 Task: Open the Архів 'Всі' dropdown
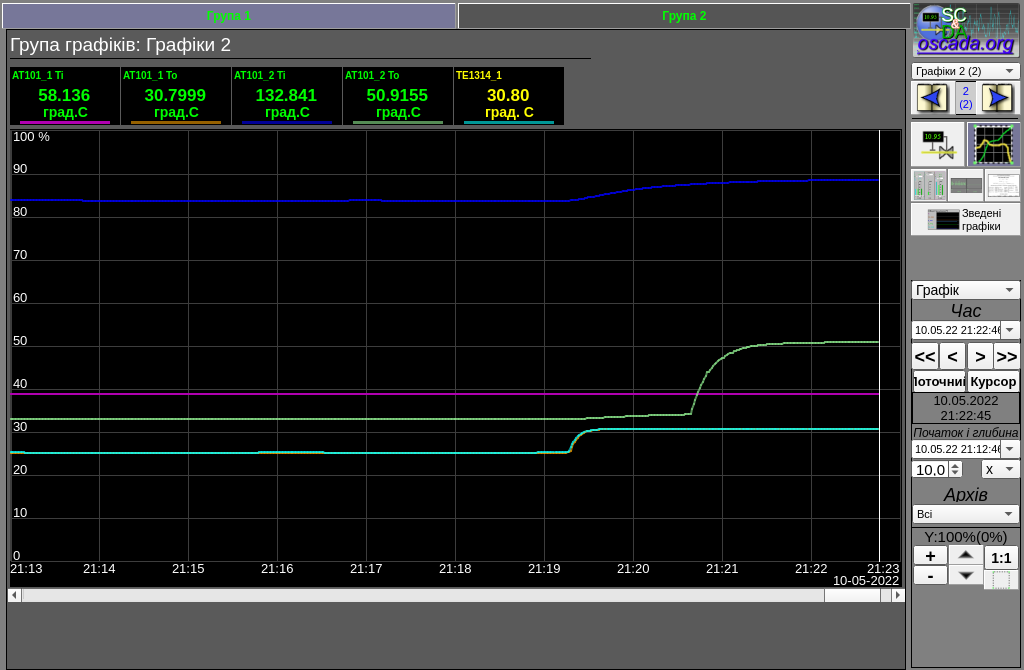point(965,514)
